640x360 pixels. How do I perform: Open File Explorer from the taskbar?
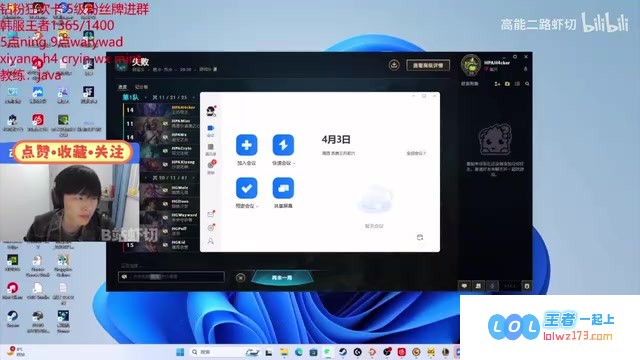click(x=284, y=352)
